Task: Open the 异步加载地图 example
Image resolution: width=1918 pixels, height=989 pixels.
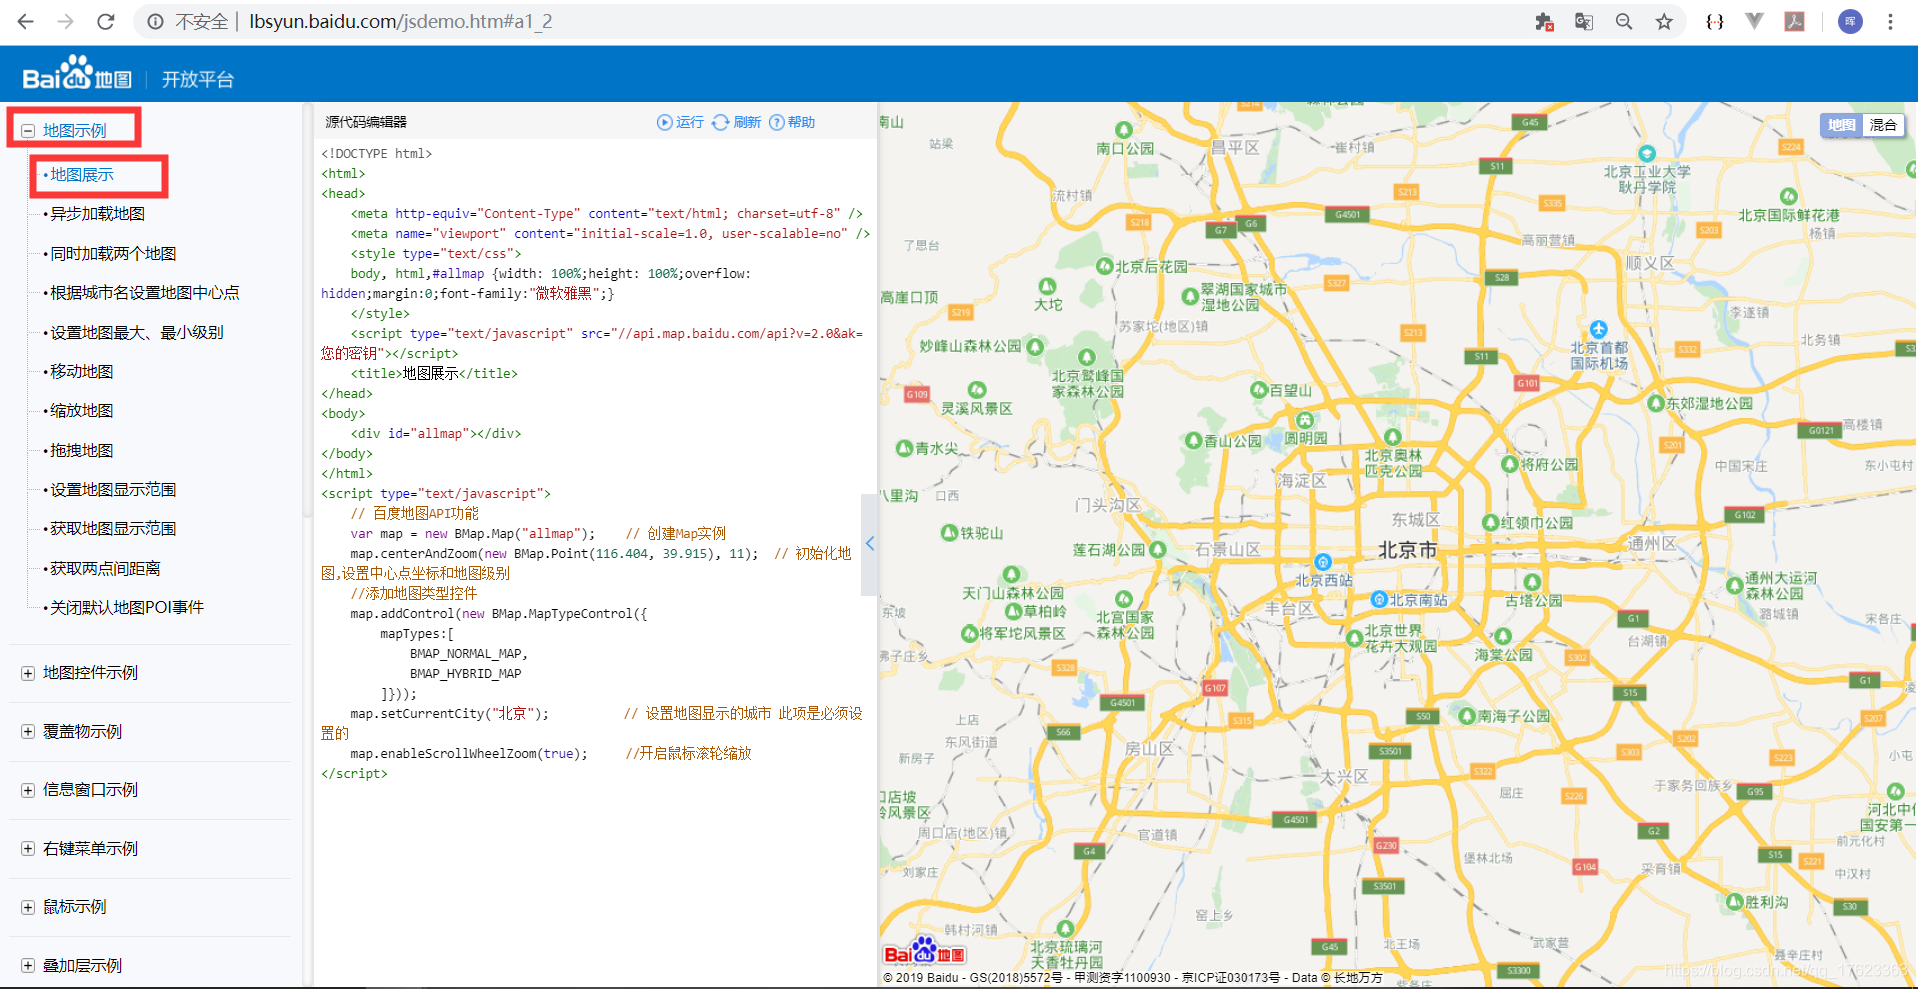Action: 97,214
